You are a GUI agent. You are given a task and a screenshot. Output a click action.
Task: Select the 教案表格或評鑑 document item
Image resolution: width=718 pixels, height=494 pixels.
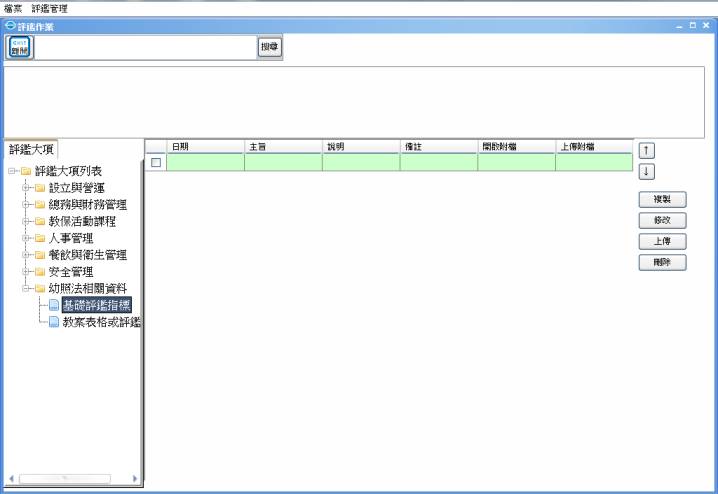[100, 322]
